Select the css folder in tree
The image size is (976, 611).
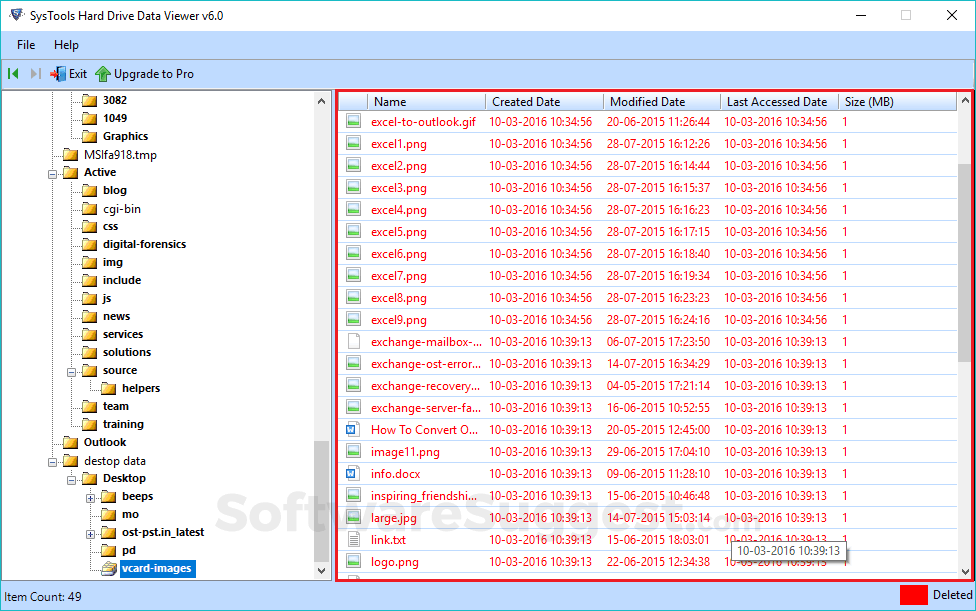(x=111, y=226)
